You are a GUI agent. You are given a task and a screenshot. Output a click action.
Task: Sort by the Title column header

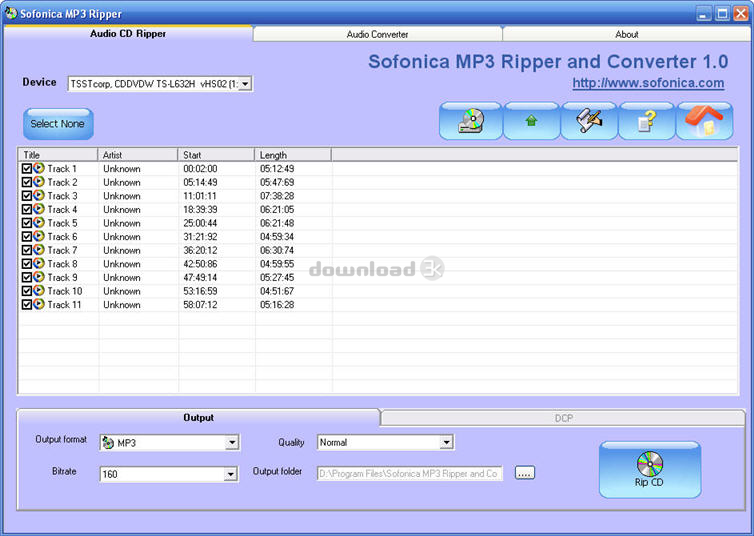[x=58, y=155]
